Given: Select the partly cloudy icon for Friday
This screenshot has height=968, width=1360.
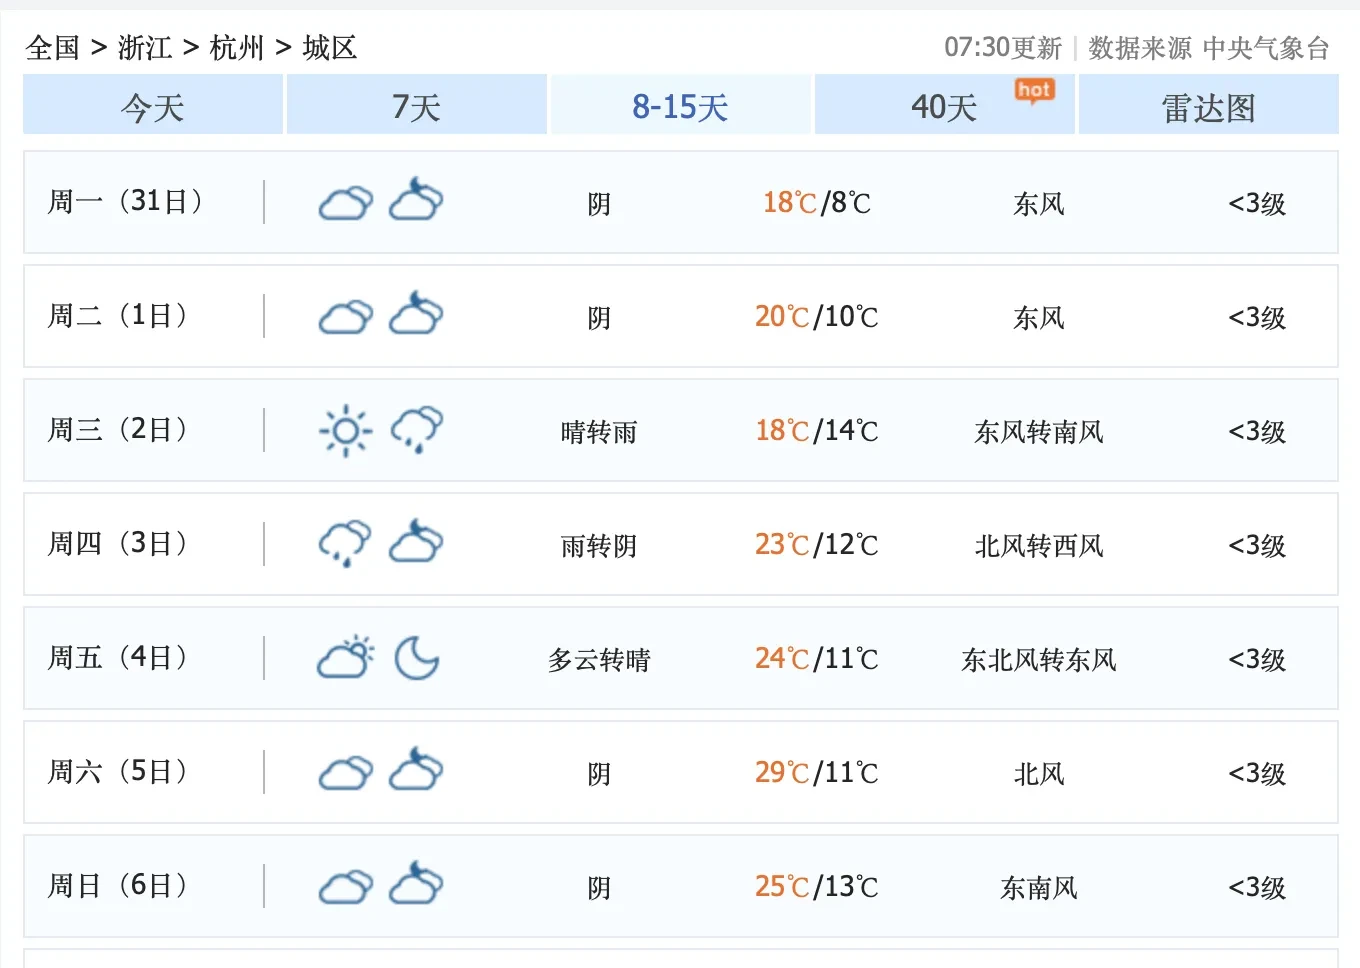Looking at the screenshot, I should [x=345, y=658].
